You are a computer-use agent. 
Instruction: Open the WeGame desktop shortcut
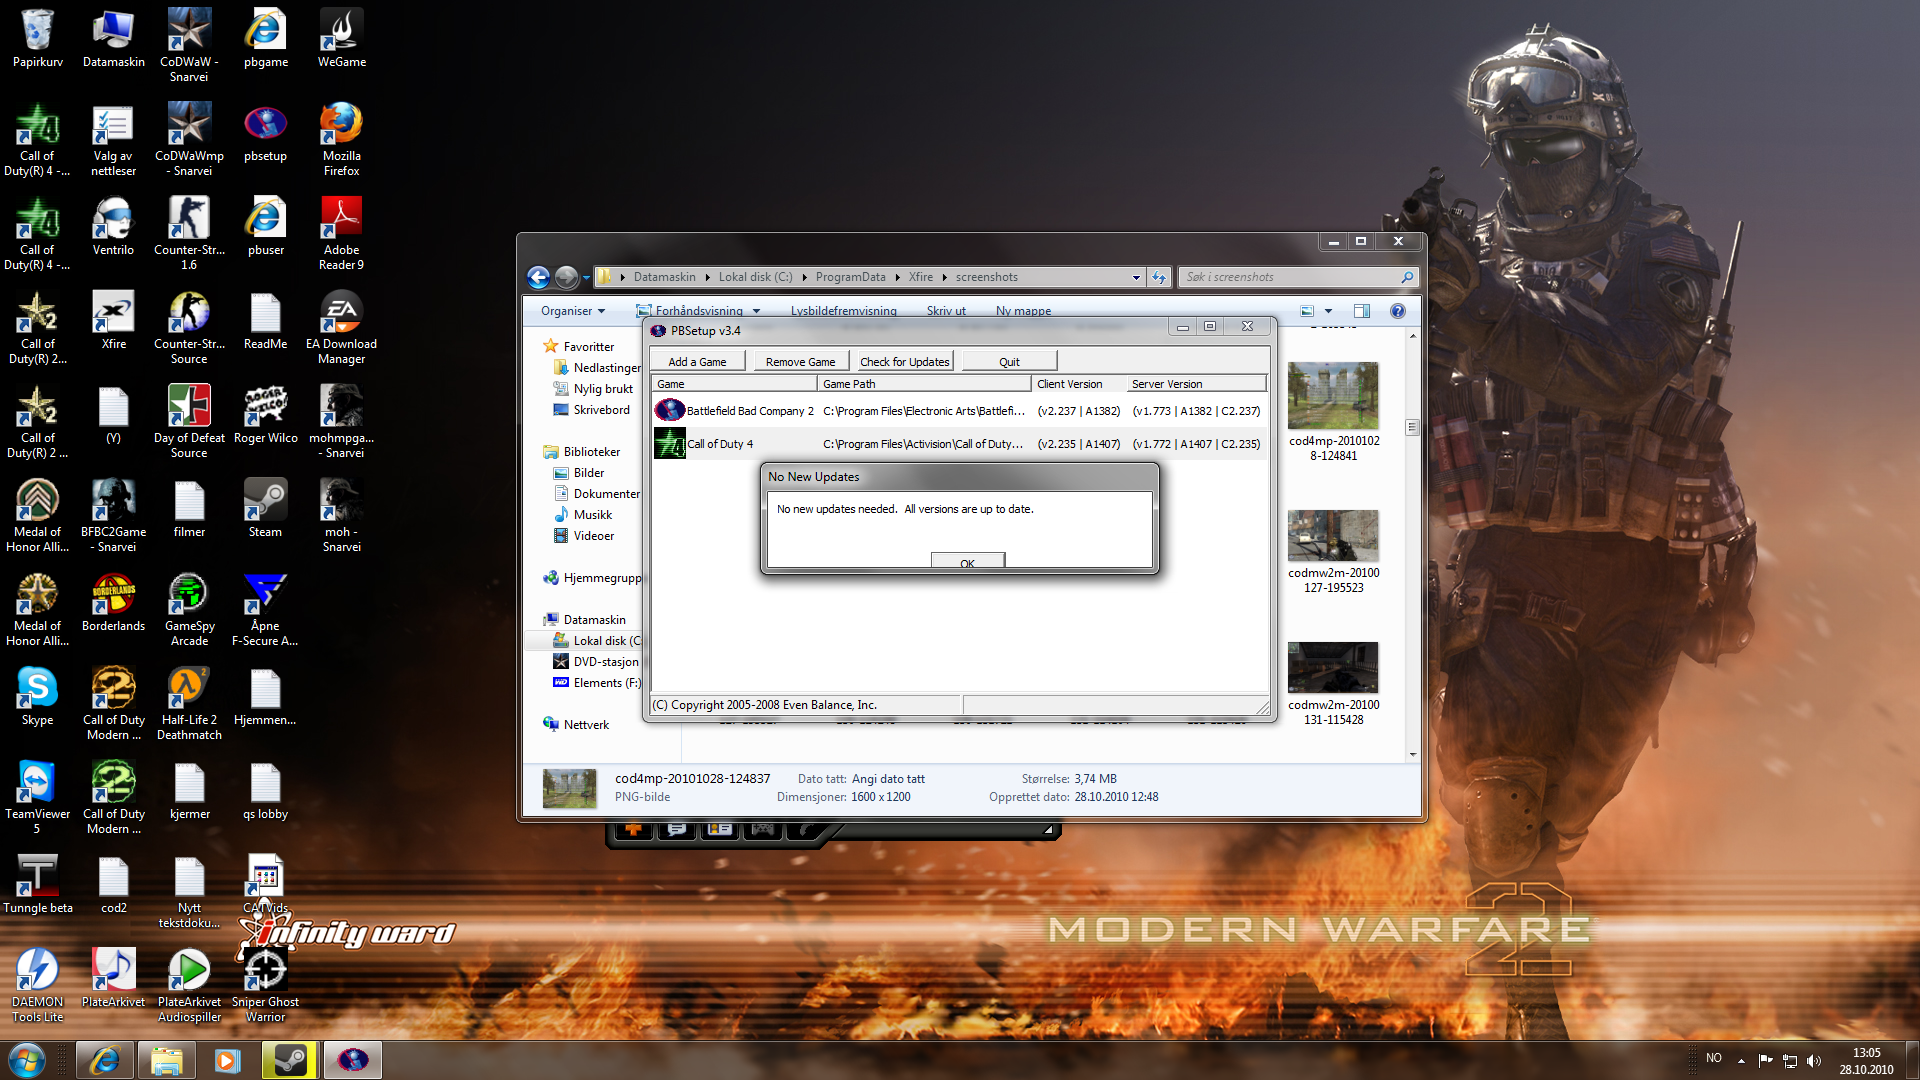(x=341, y=38)
